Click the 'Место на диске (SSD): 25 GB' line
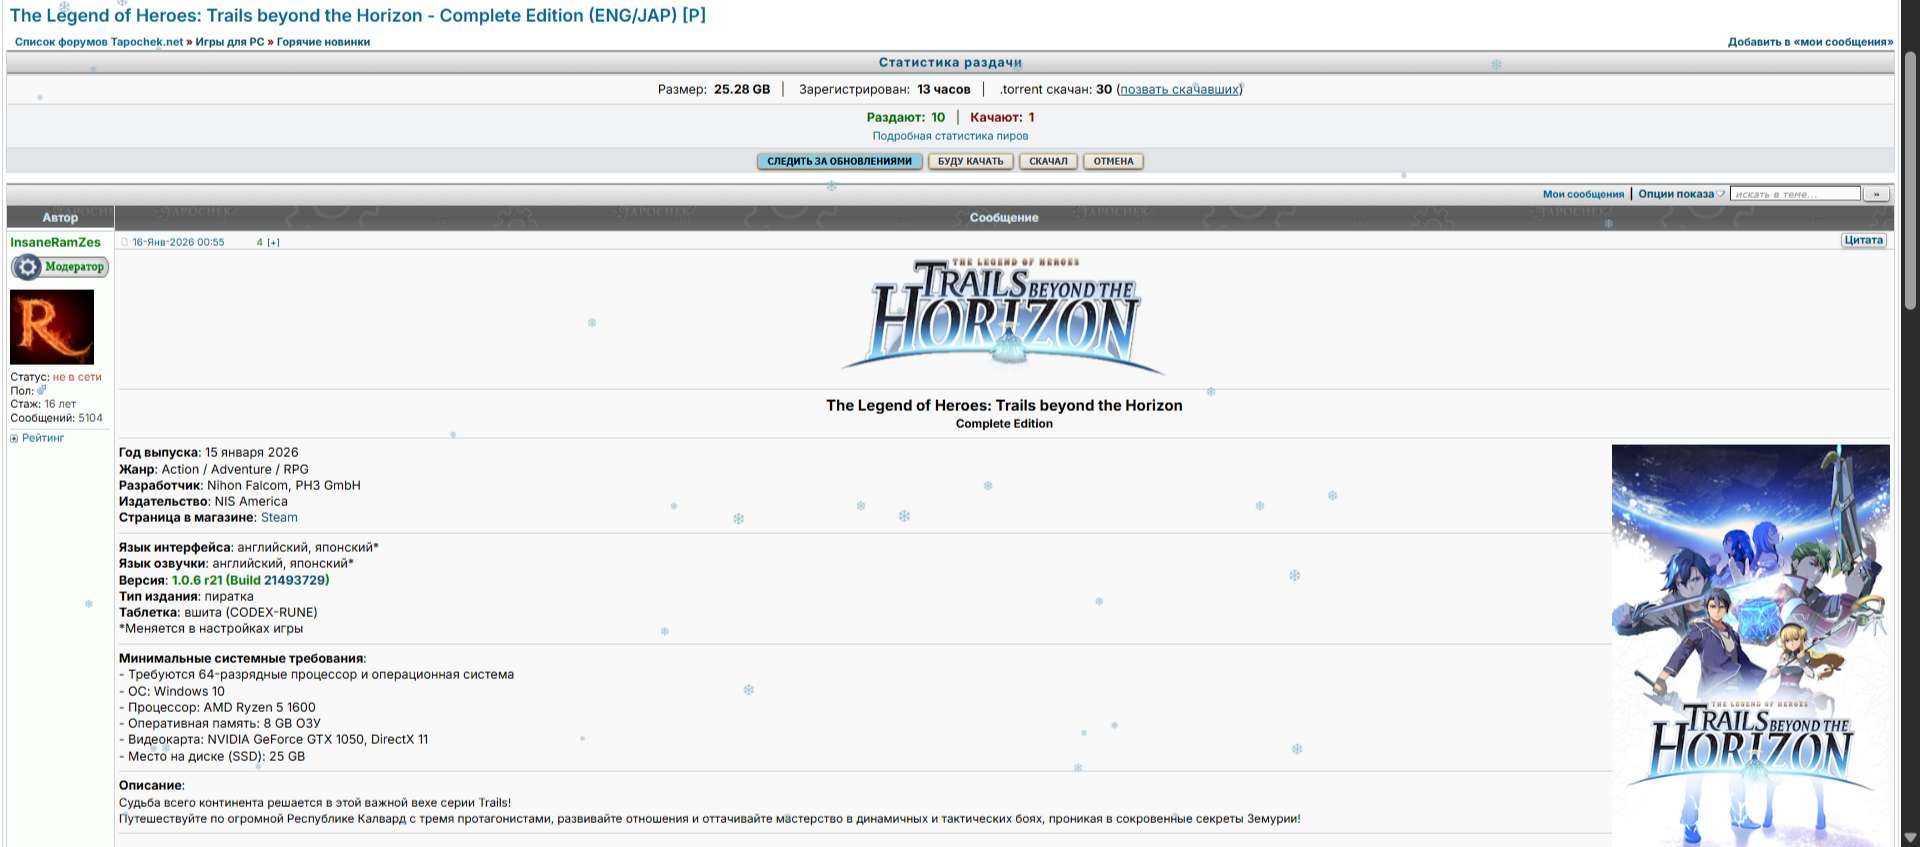Screen dimensions: 1920x847 (212, 757)
